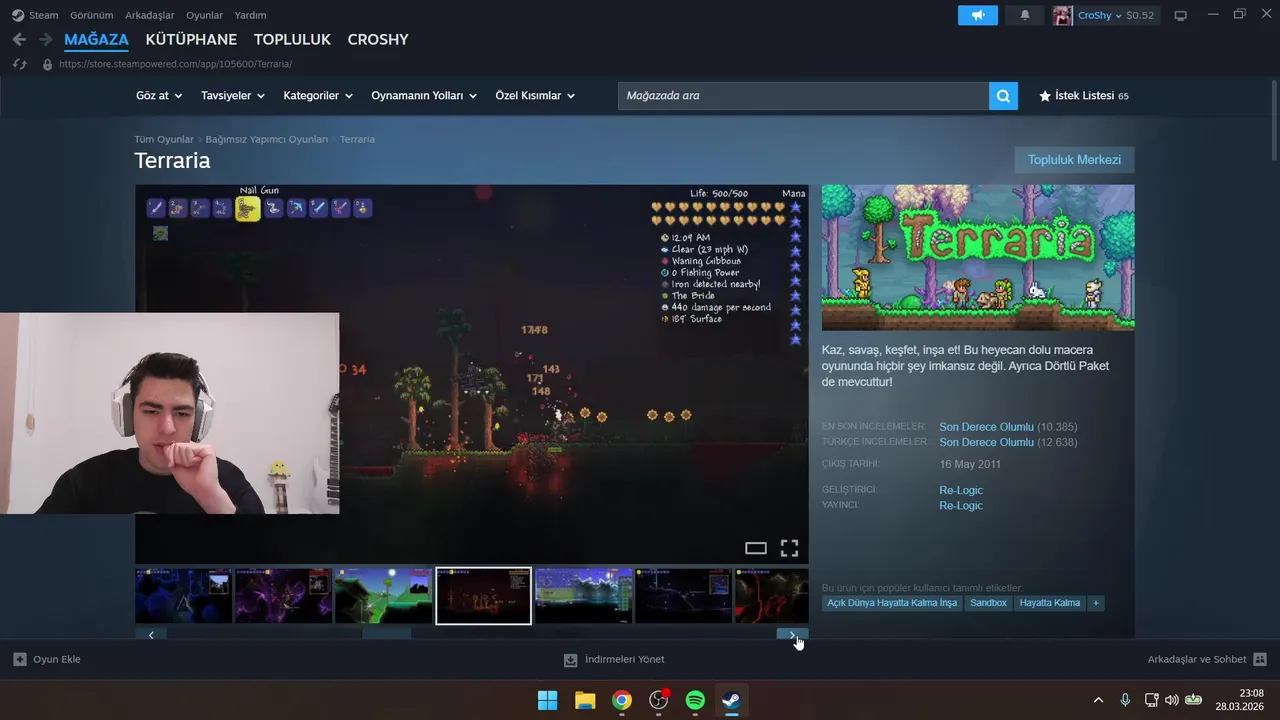
Task: Open the Yardım menu
Action: 250,15
